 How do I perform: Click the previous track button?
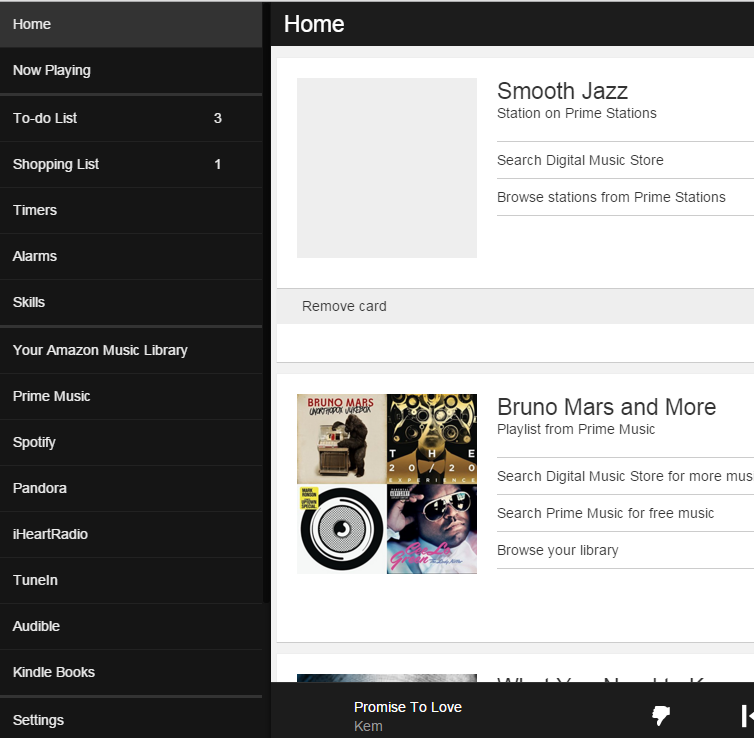(x=748, y=716)
